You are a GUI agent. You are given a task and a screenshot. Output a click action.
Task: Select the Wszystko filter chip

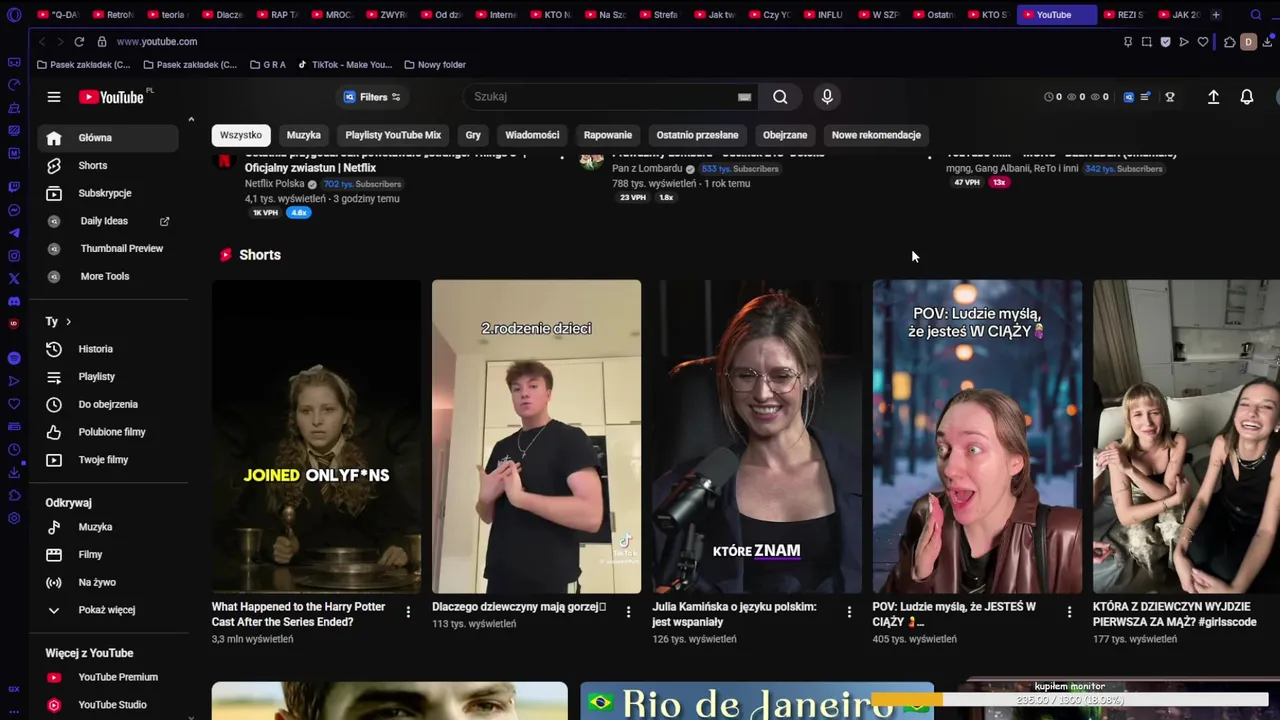coord(241,135)
